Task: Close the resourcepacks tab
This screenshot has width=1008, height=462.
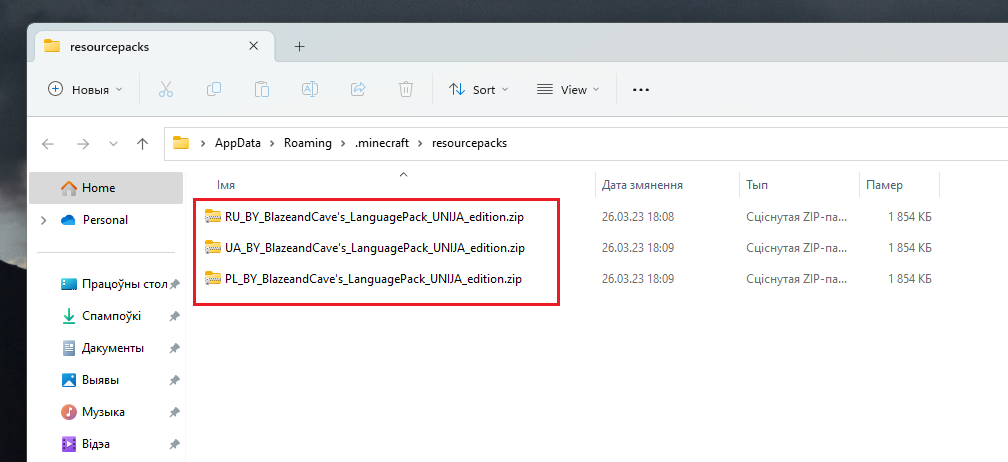Action: tap(253, 46)
